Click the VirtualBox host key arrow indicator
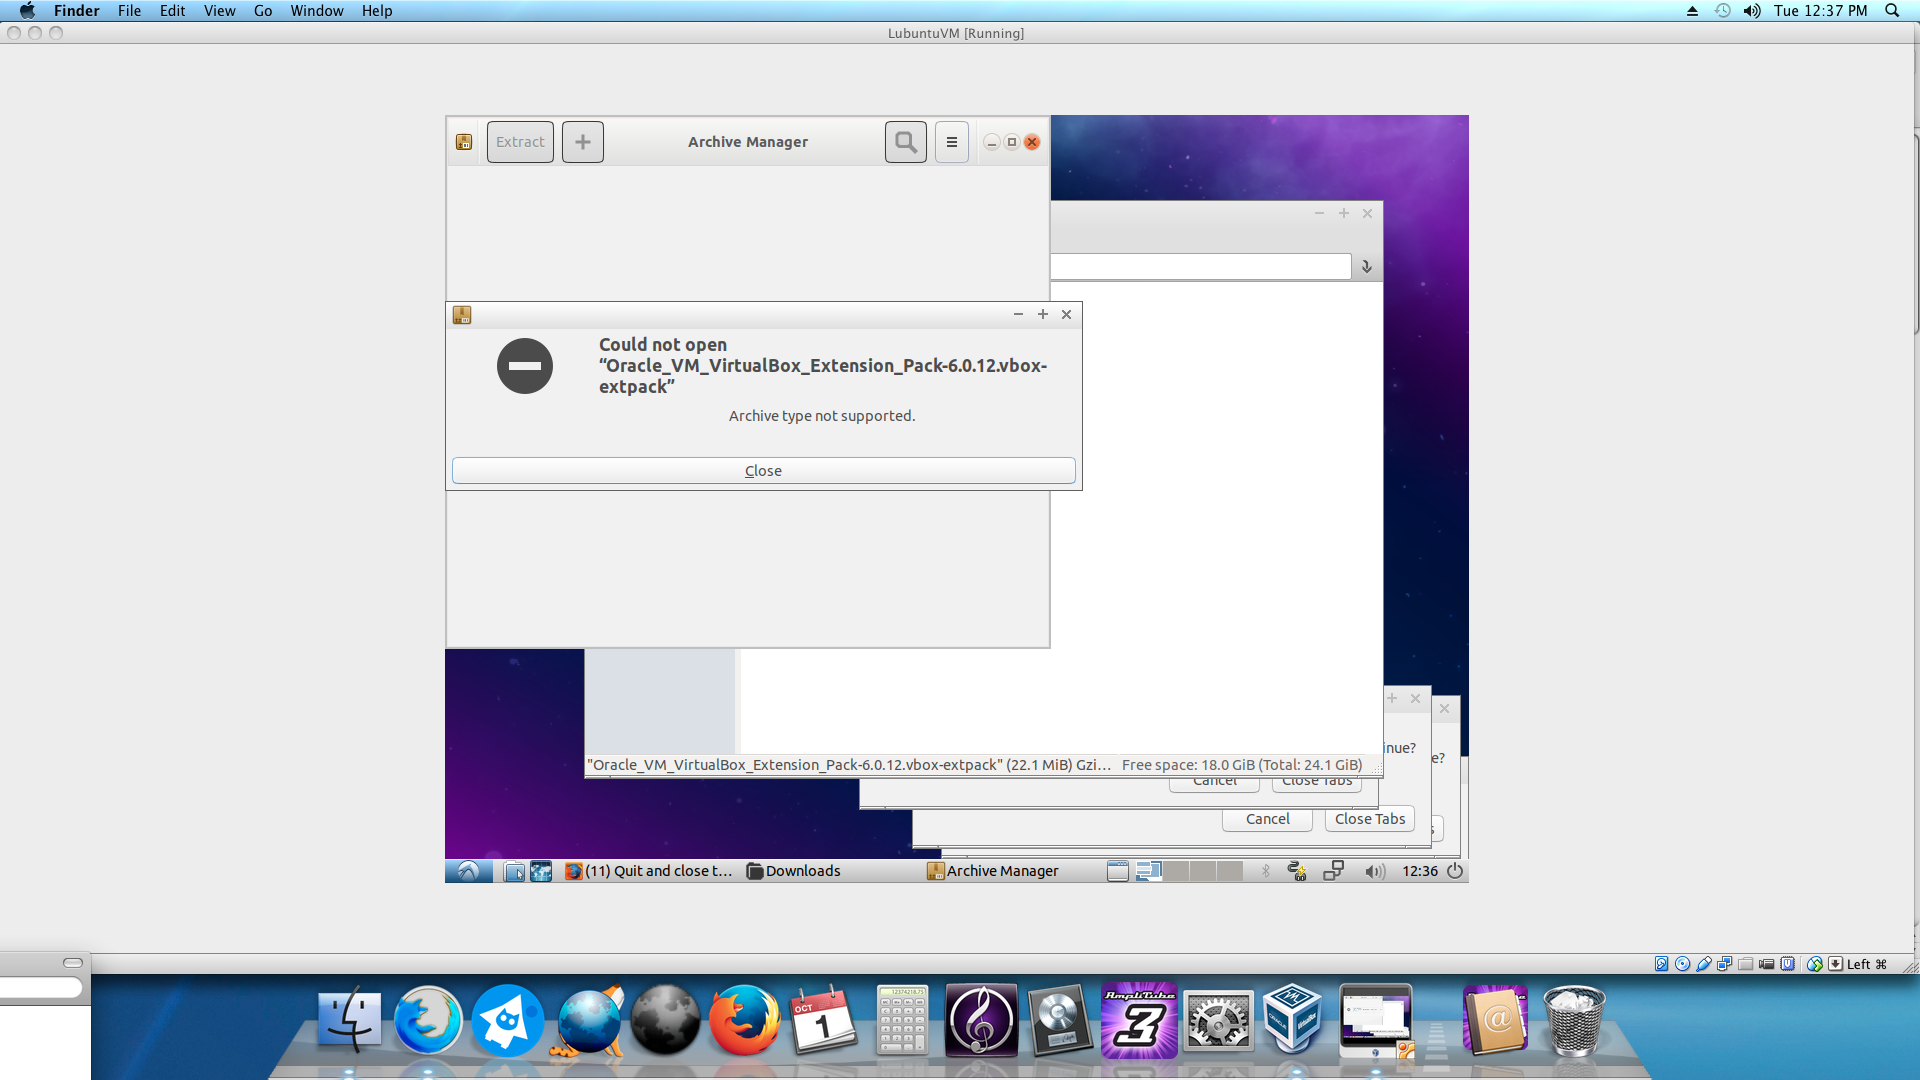The image size is (1920, 1080). coord(1835,964)
